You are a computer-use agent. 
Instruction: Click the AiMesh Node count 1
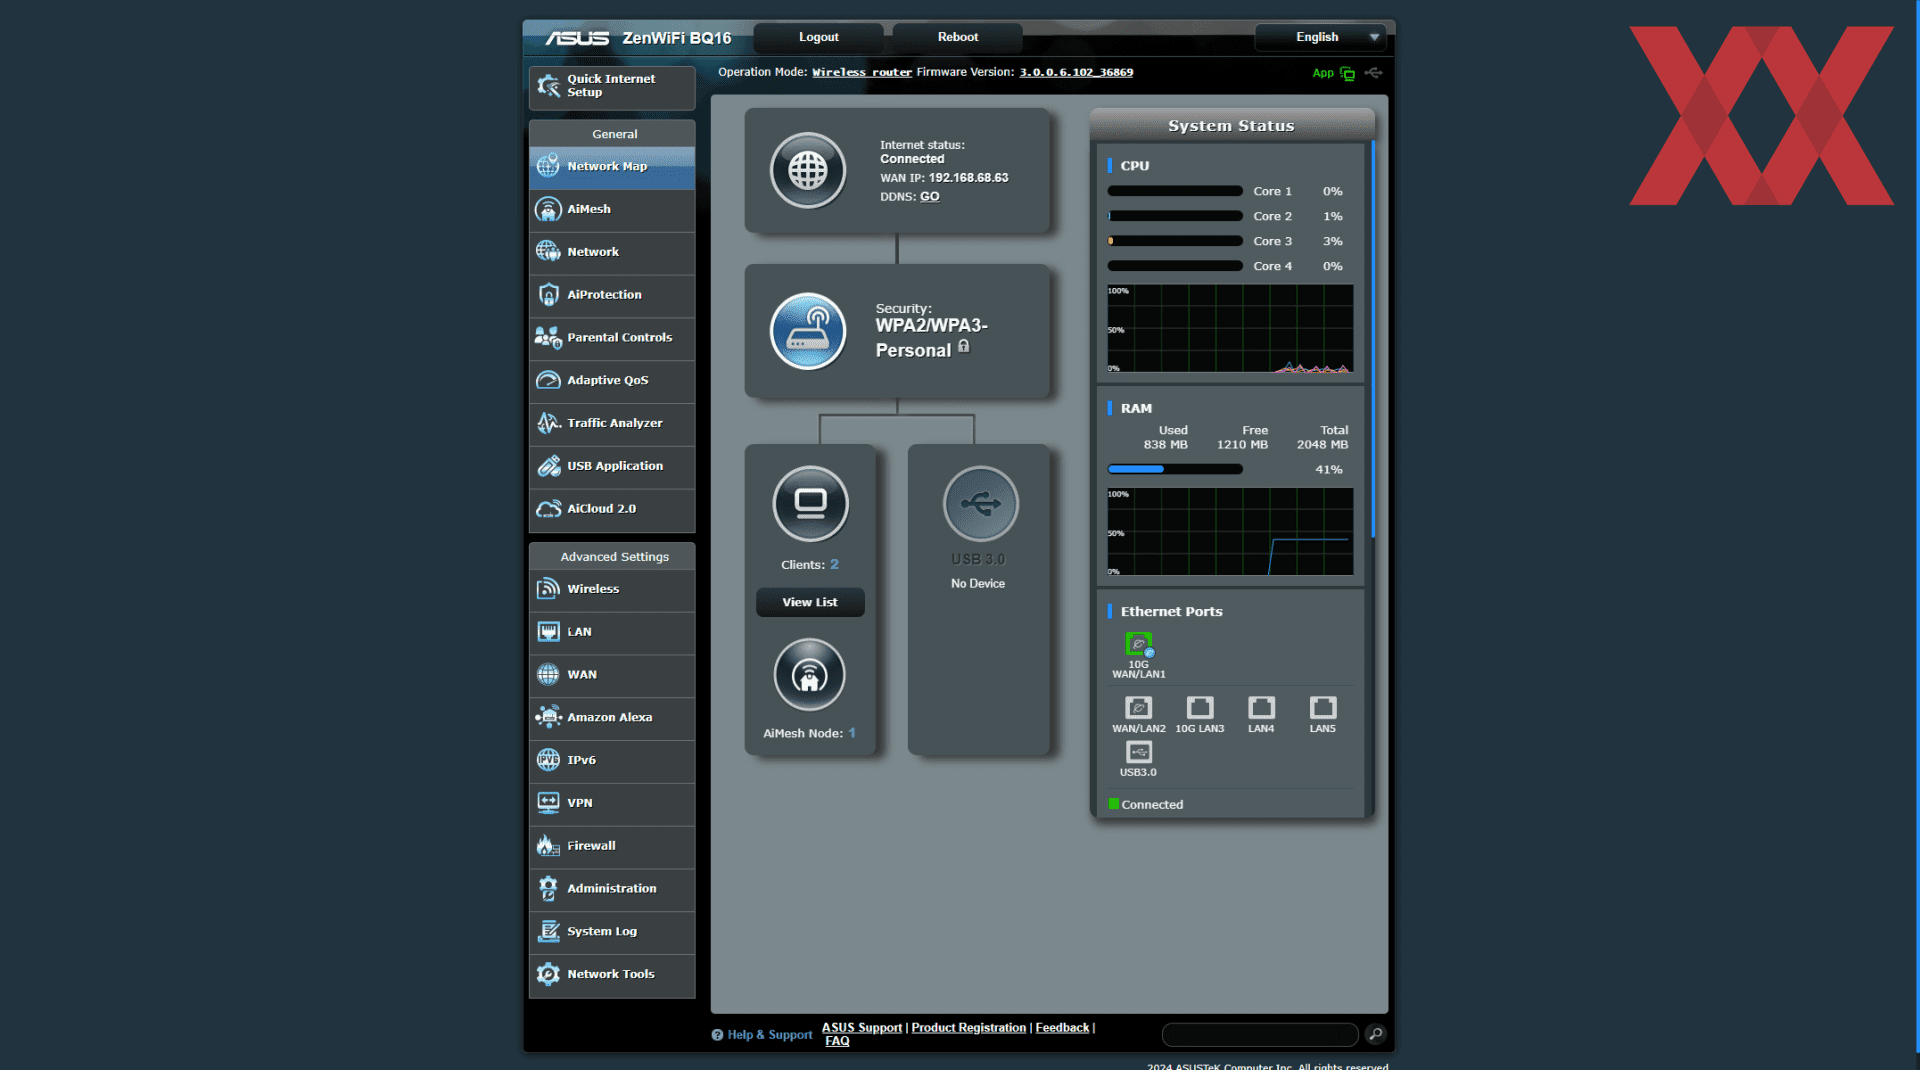[852, 733]
